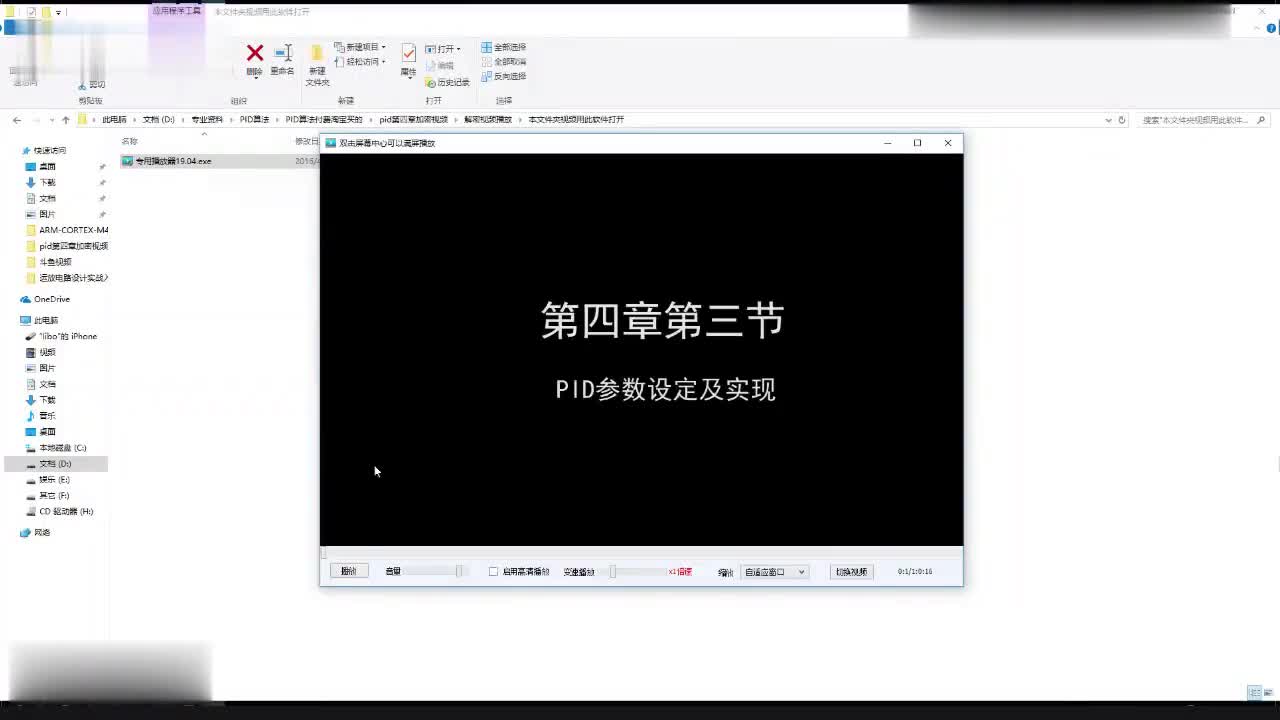Click the player window title icon
1280x720 pixels.
[330, 143]
